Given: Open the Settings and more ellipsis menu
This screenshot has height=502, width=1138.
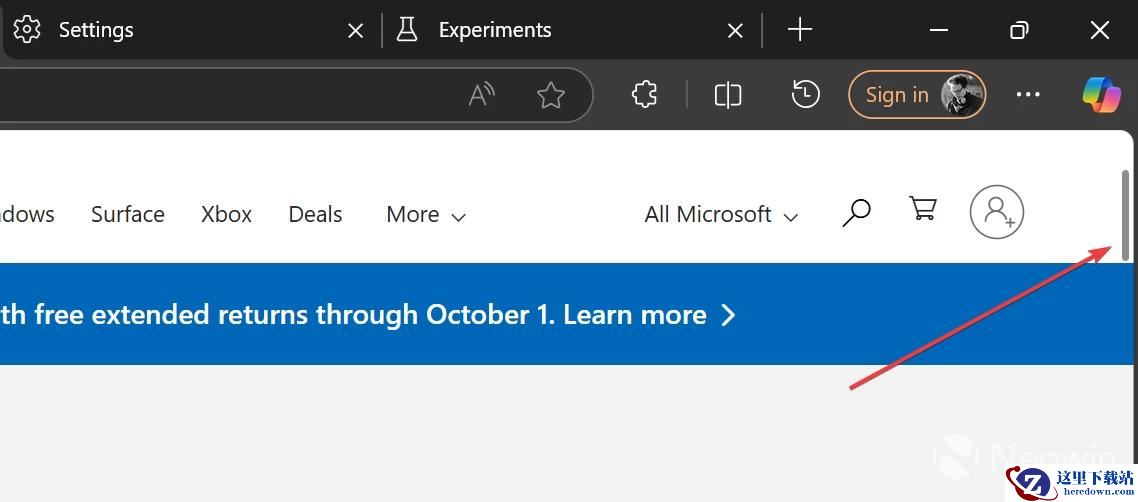Looking at the screenshot, I should [x=1028, y=94].
